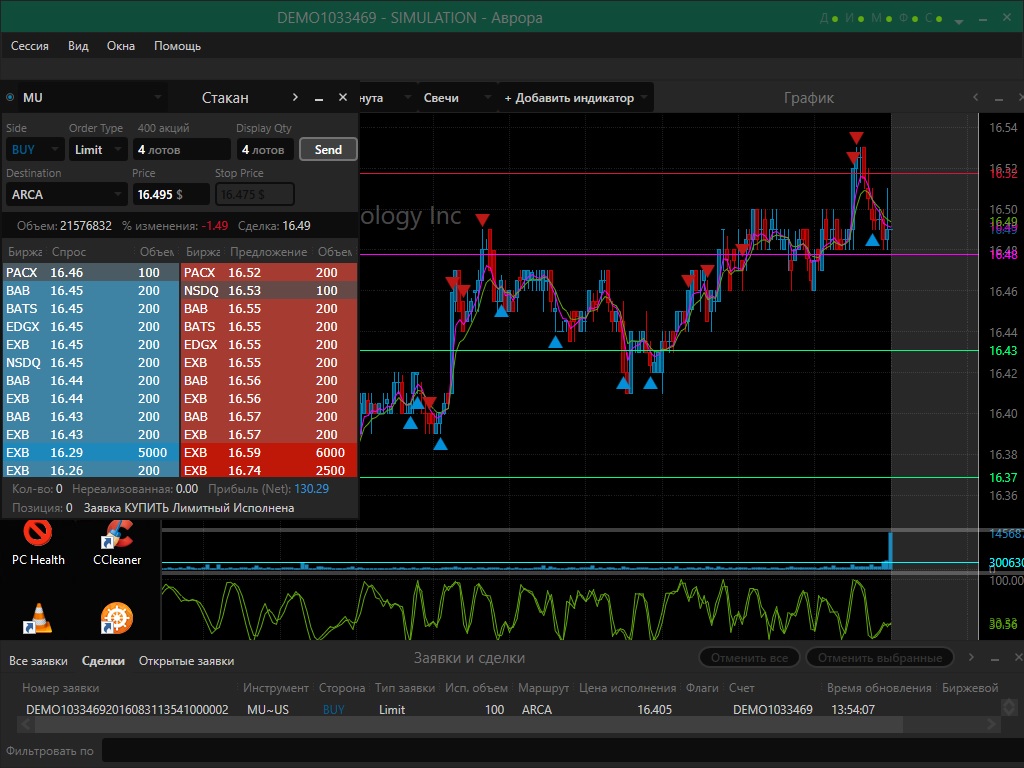This screenshot has height=768, width=1024.
Task: Open the Вид menu
Action: point(78,46)
